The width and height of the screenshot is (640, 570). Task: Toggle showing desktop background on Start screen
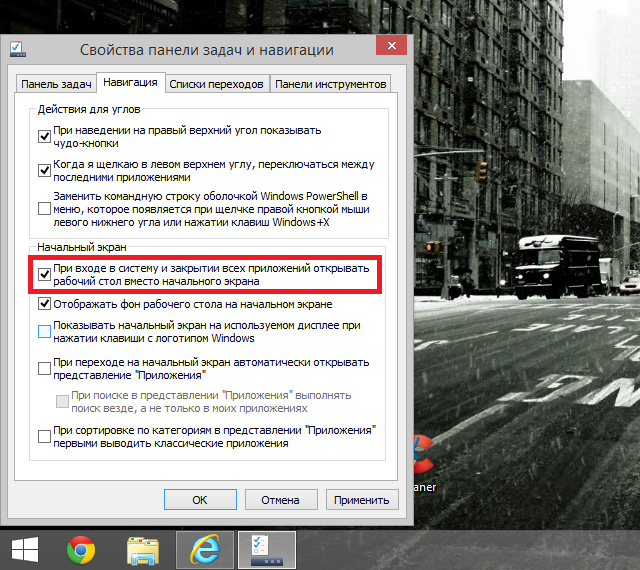pyautogui.click(x=44, y=304)
